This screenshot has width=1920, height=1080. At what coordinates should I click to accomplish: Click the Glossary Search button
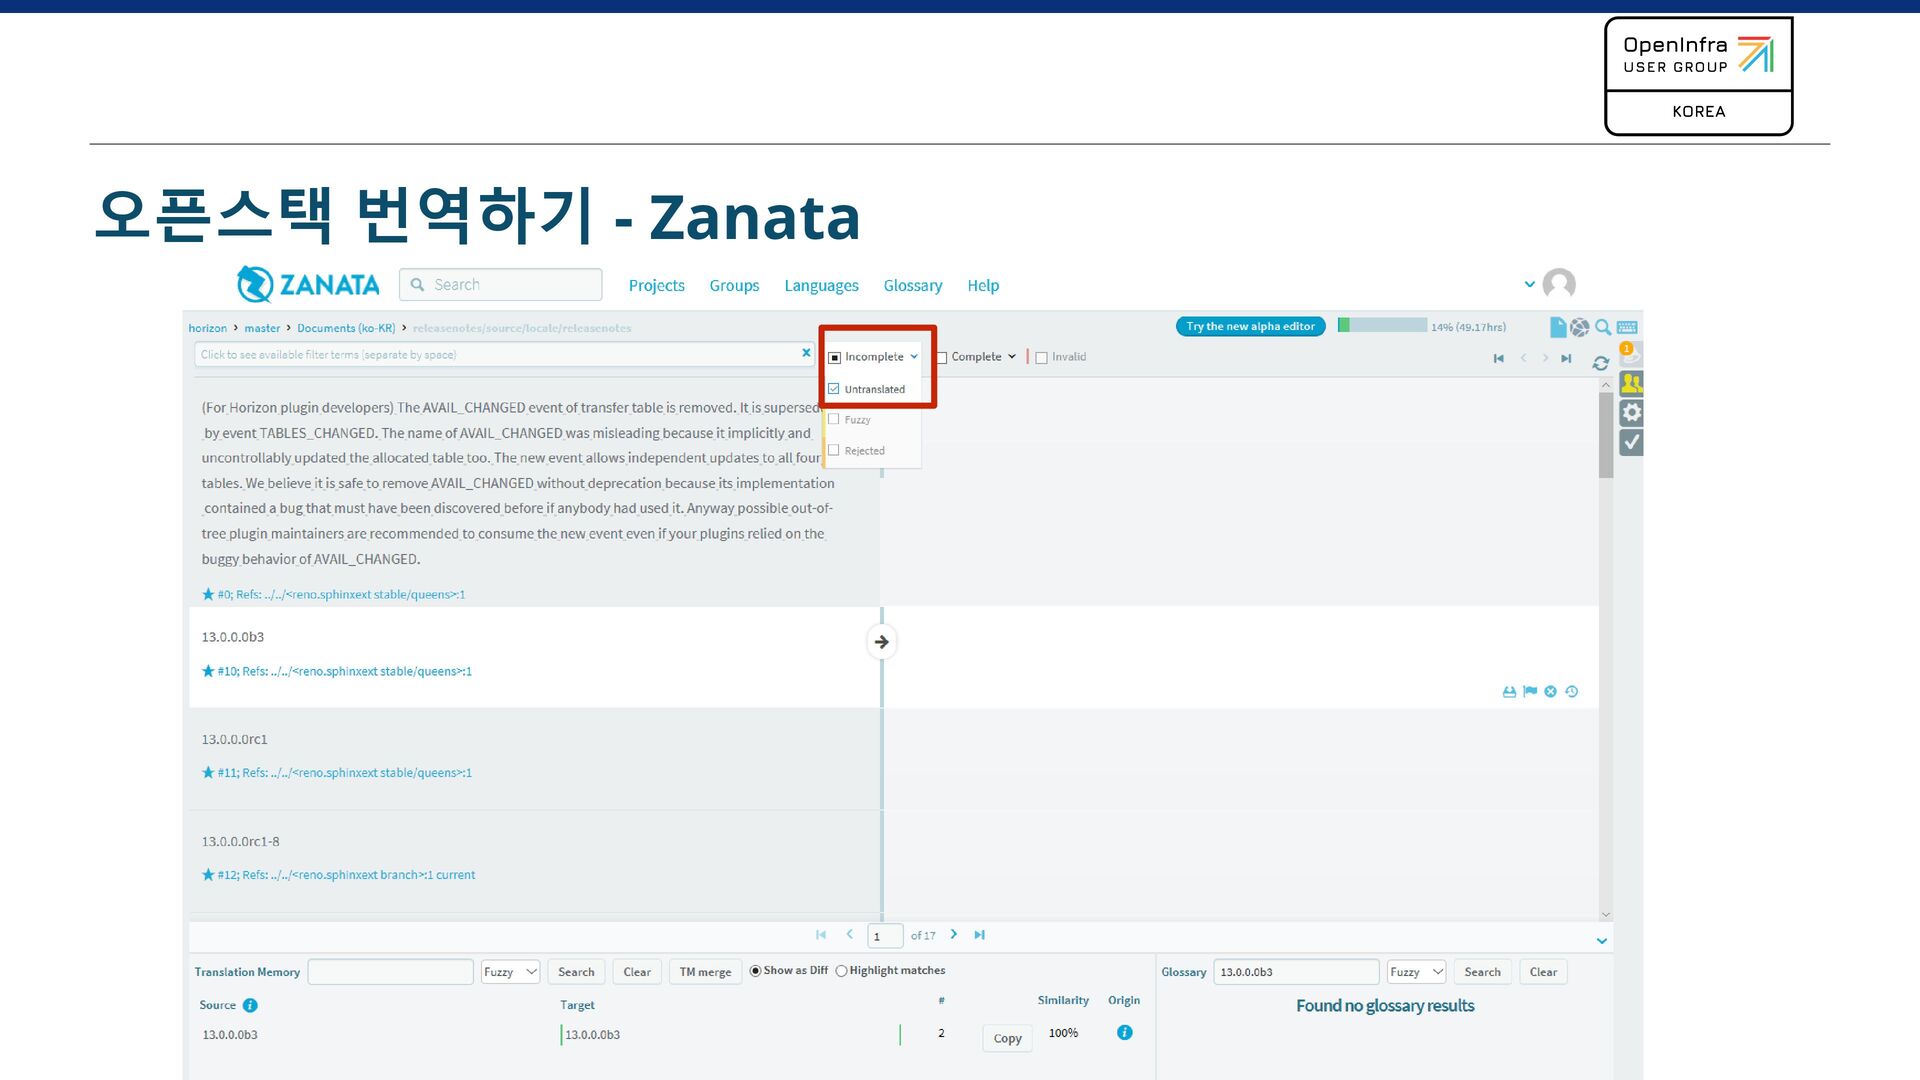(x=1482, y=972)
